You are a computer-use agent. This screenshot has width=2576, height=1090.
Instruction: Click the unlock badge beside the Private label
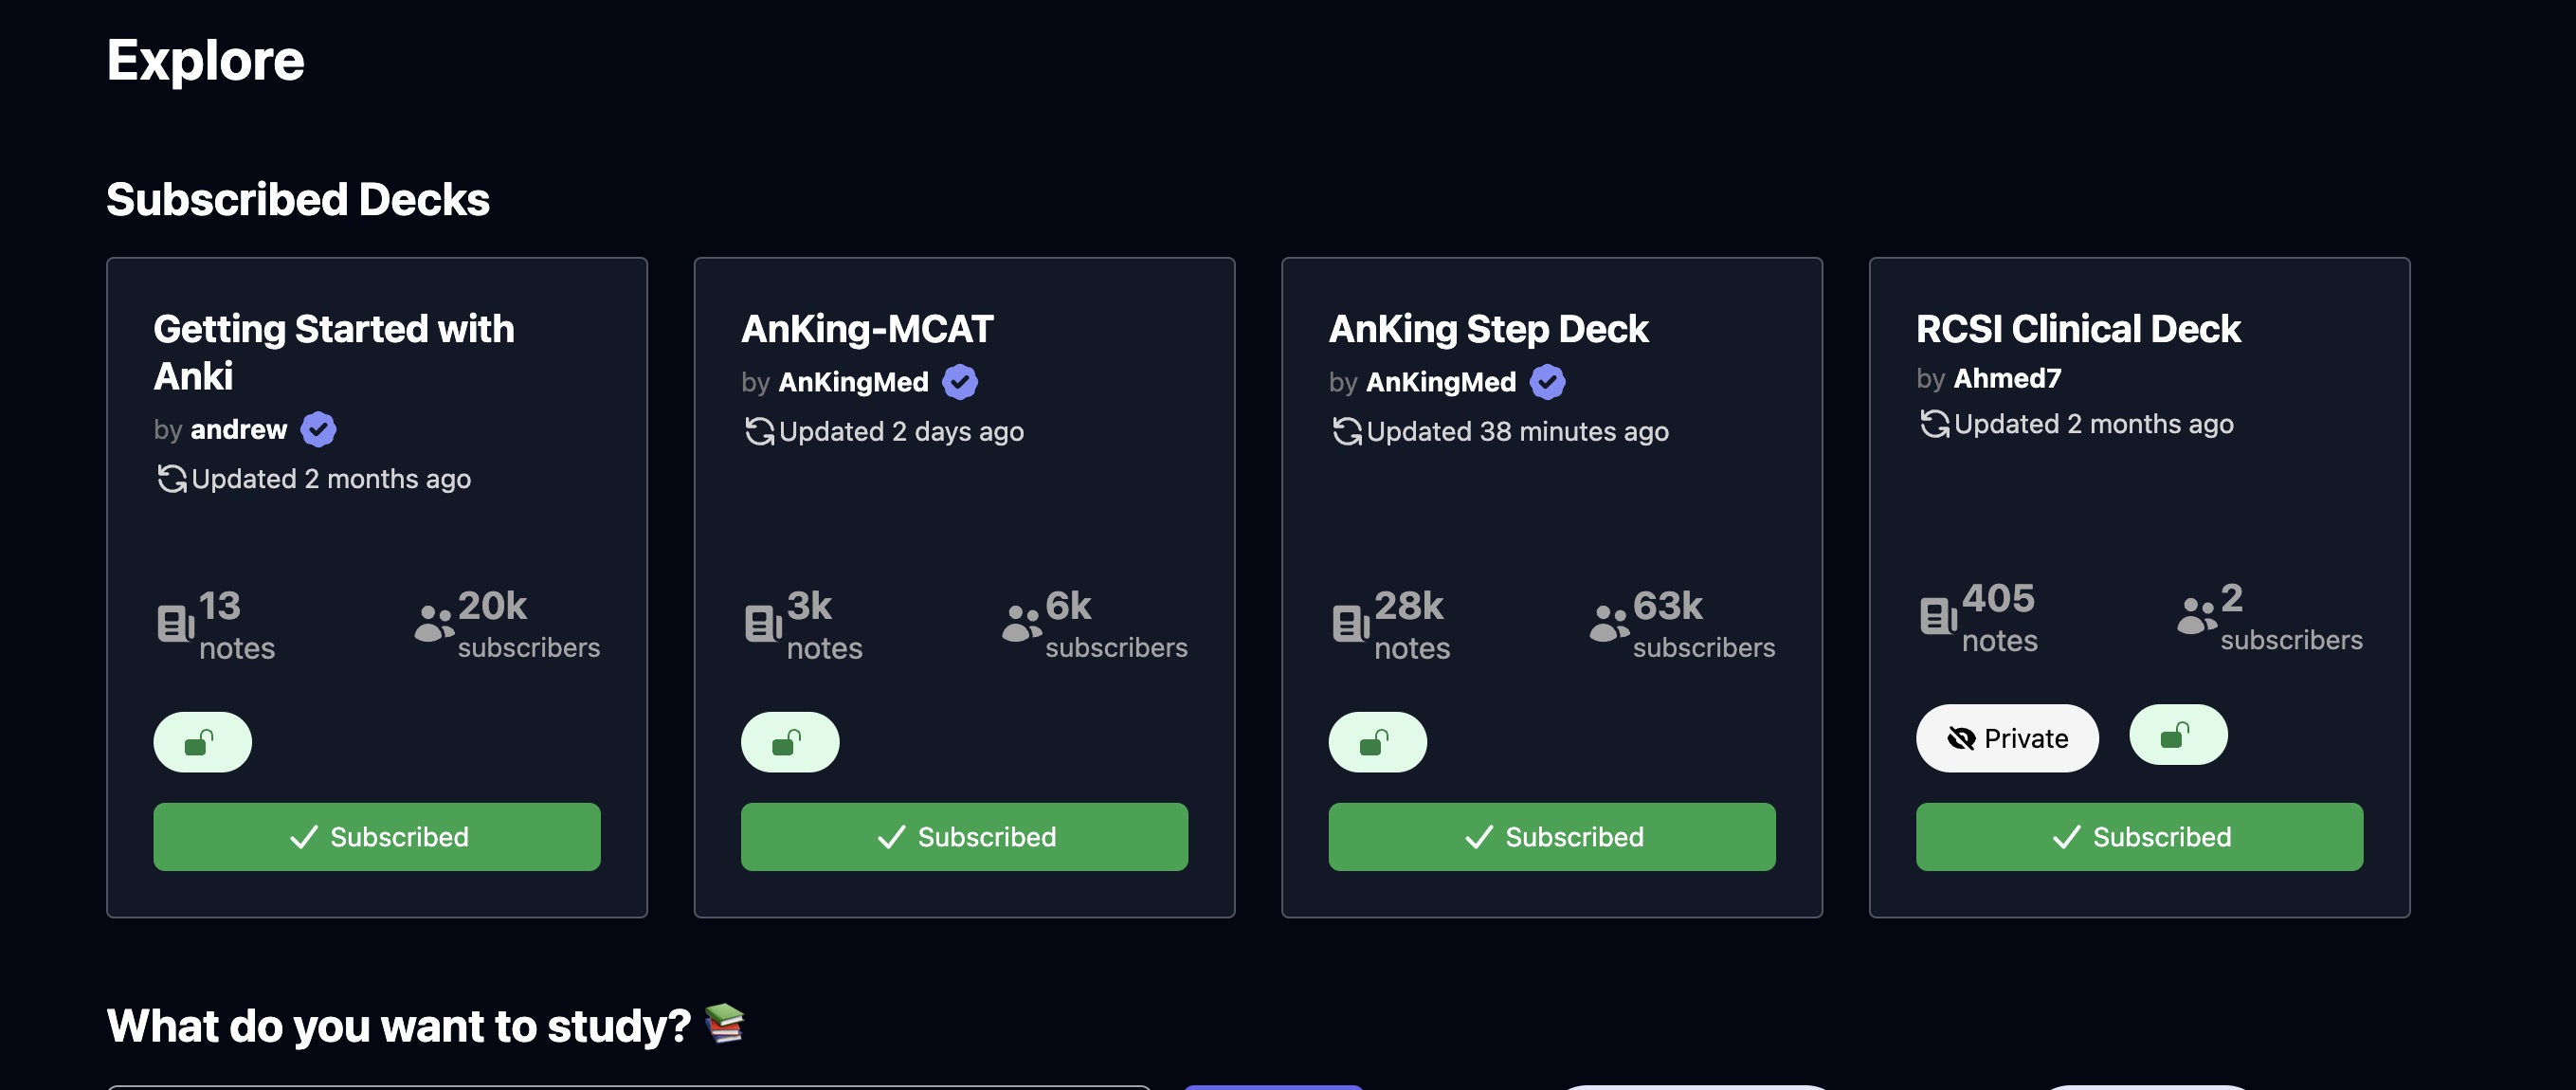point(2177,735)
